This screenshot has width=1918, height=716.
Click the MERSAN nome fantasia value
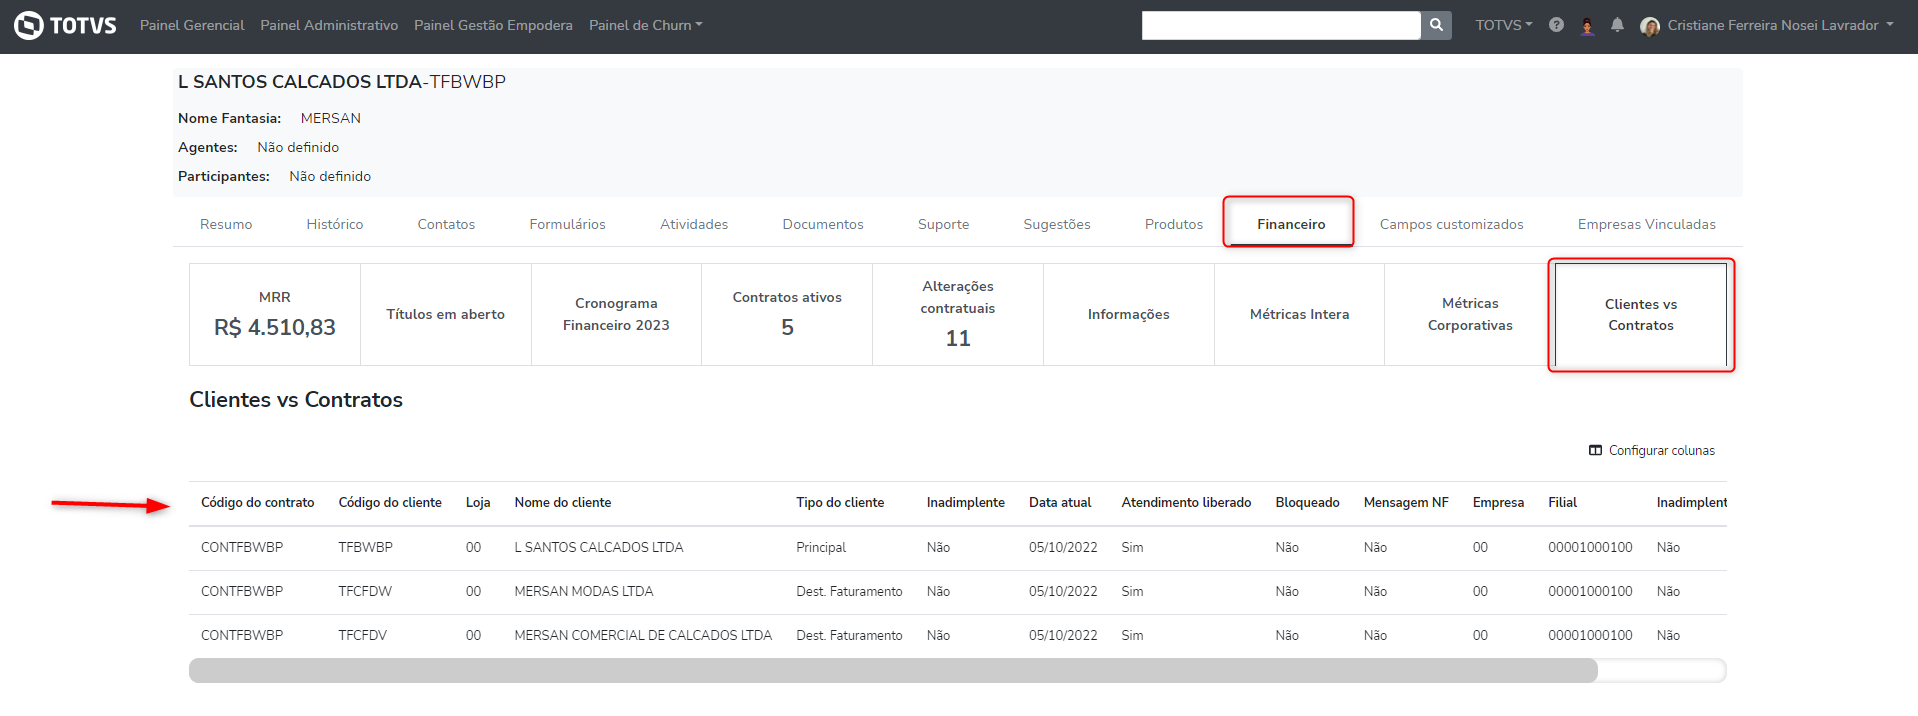click(x=331, y=118)
